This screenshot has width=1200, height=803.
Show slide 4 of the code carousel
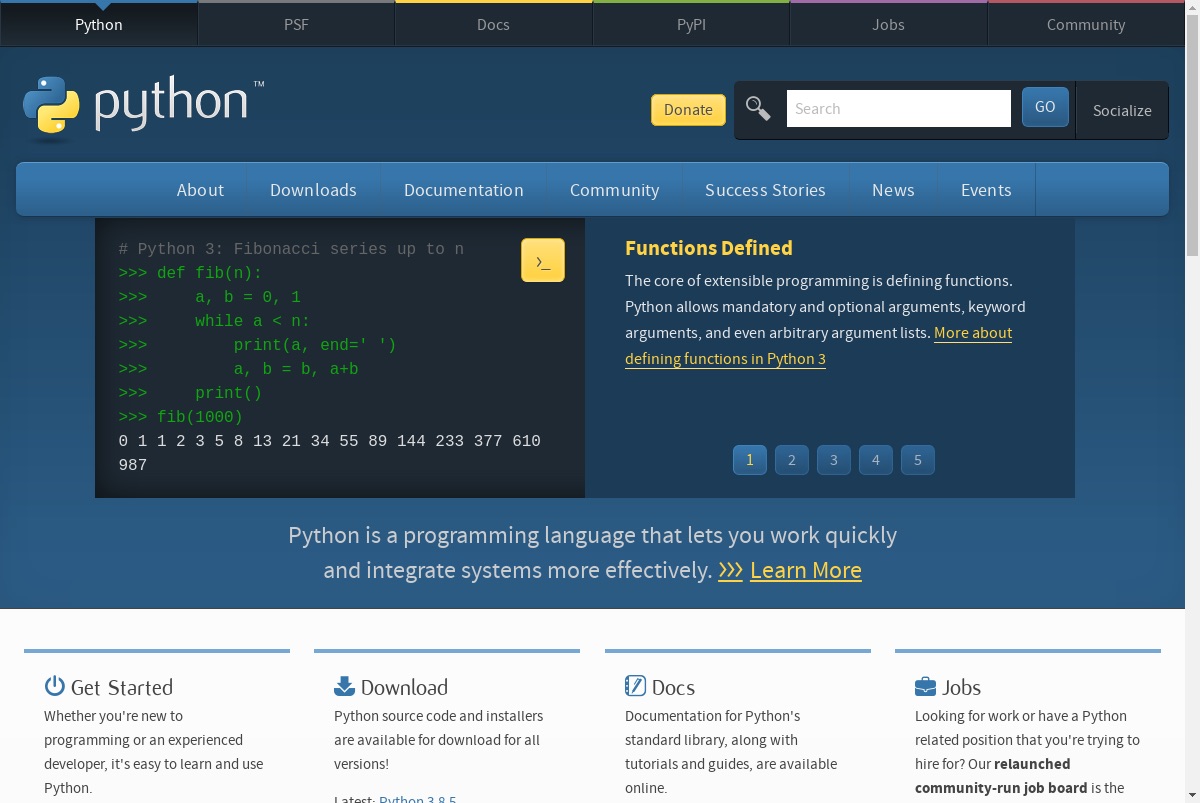point(876,460)
